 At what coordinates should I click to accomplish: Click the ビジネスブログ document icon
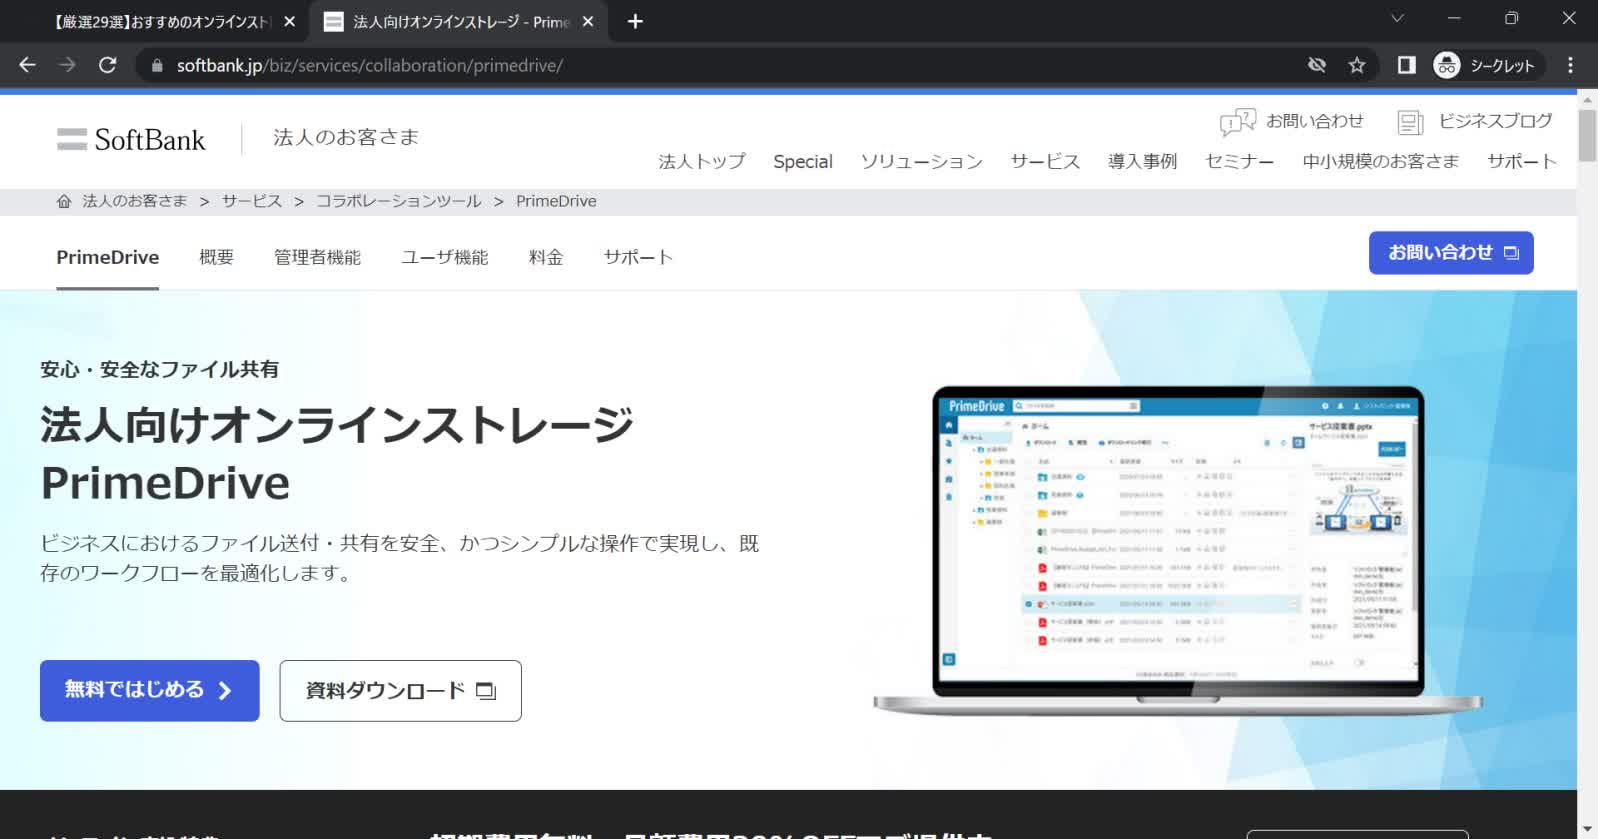point(1410,122)
